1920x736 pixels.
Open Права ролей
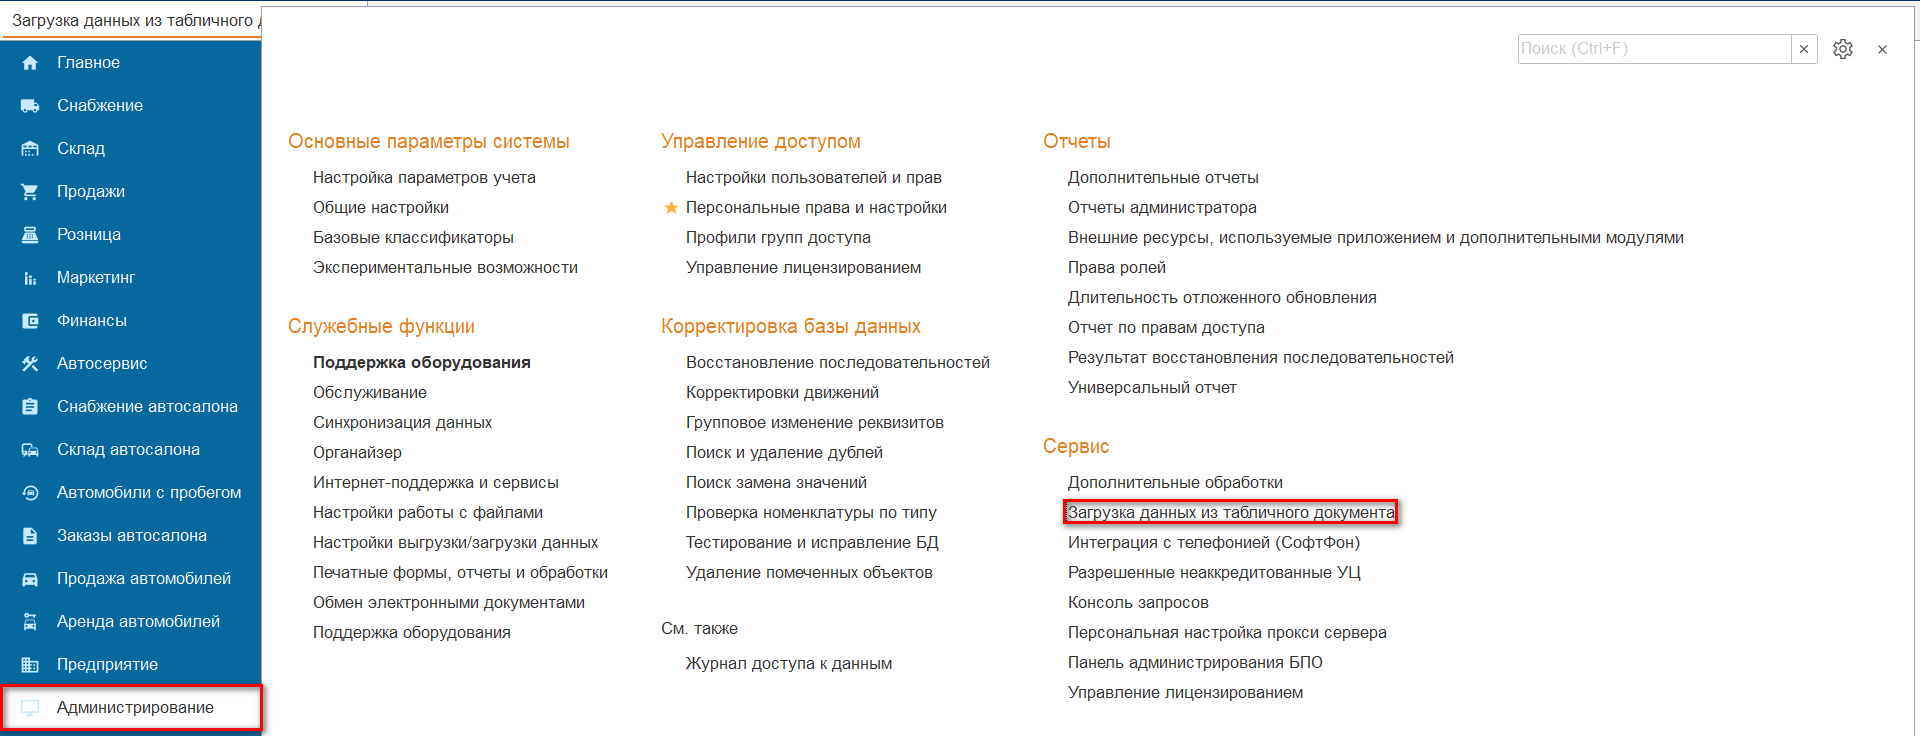(x=1117, y=268)
